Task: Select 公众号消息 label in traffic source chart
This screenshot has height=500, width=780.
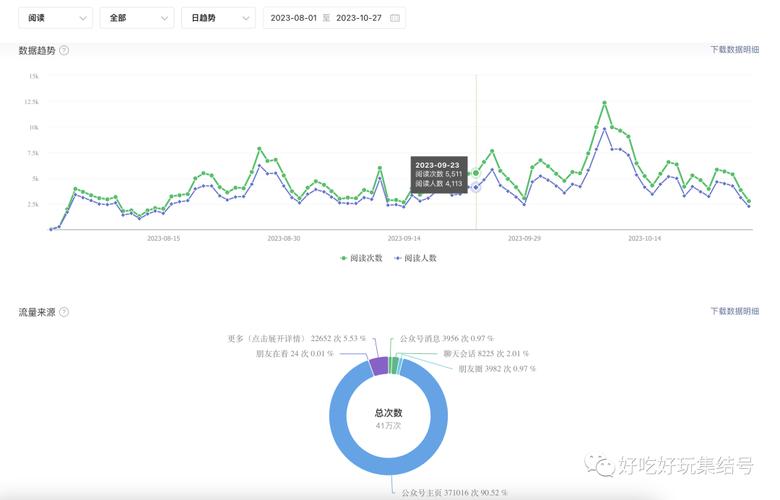Action: [x=446, y=338]
